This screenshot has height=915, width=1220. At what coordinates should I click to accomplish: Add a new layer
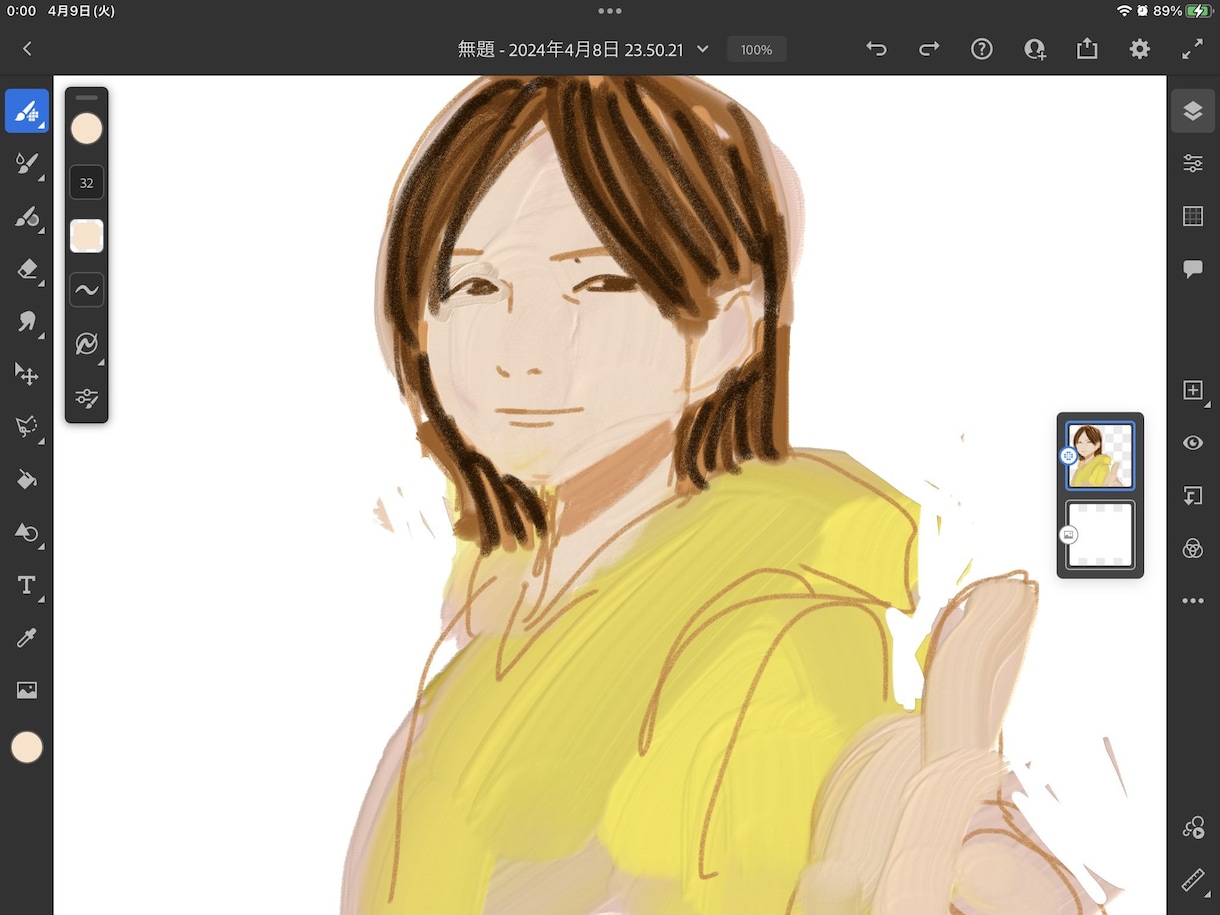click(x=1193, y=391)
